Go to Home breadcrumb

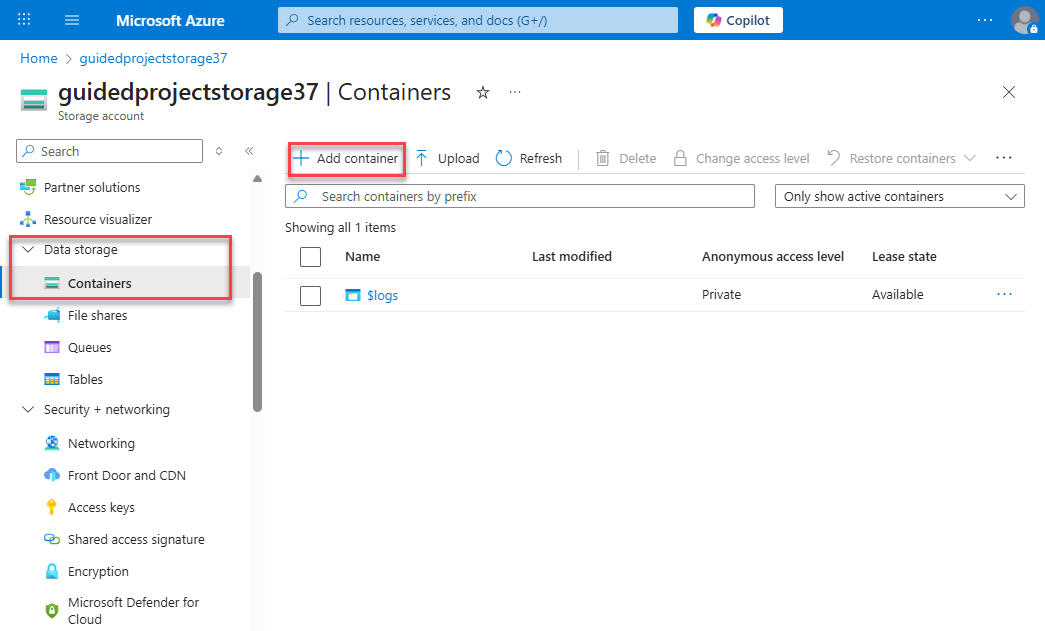click(x=39, y=58)
